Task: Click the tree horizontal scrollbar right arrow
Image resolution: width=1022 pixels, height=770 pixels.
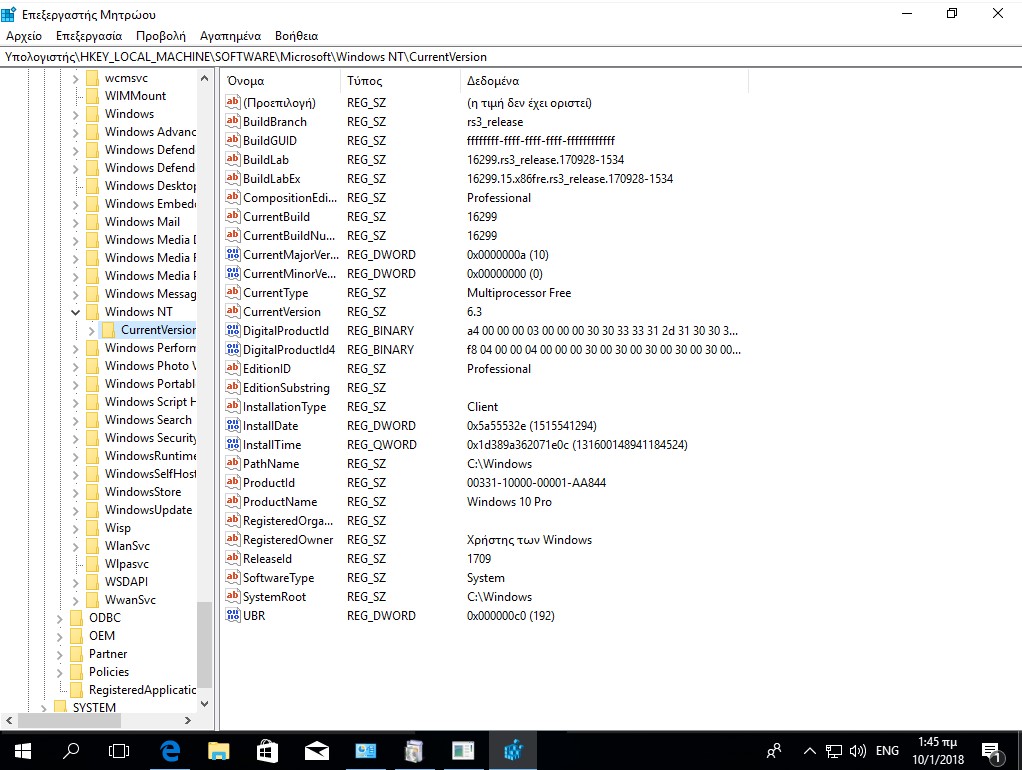Action: point(188,720)
